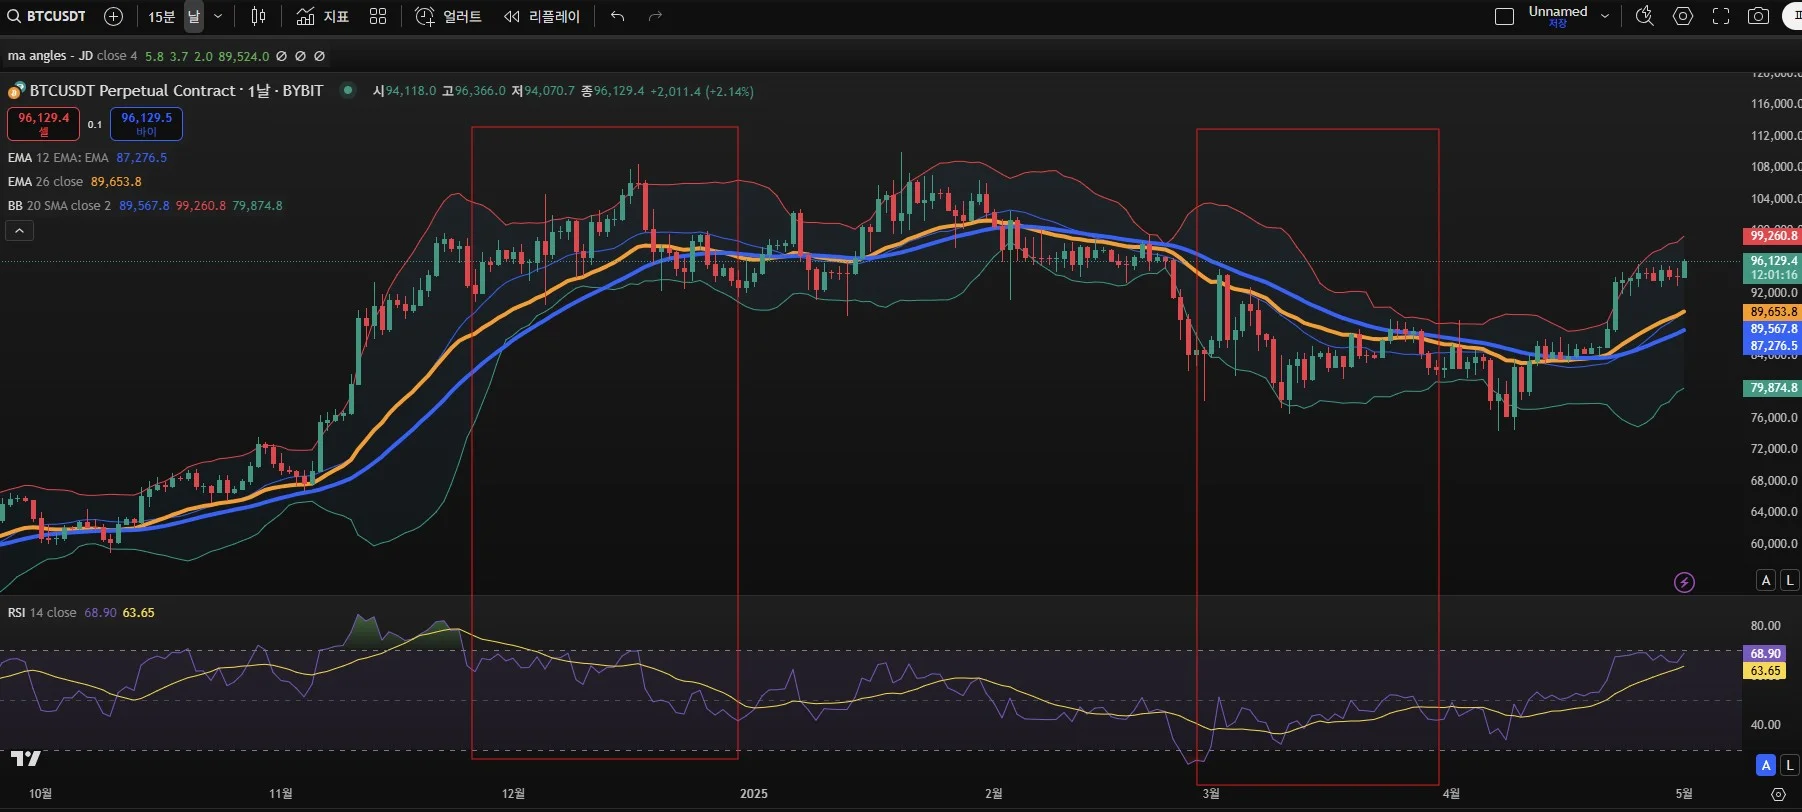Open the Unnamed layout dropdown arrow
Viewport: 1802px width, 812px height.
1605,16
